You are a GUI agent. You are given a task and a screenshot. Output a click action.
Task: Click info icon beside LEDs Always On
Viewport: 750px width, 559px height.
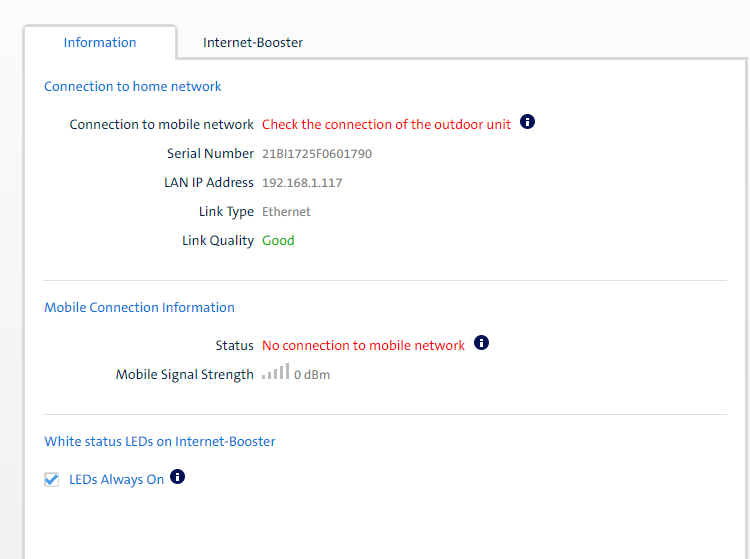coord(178,477)
